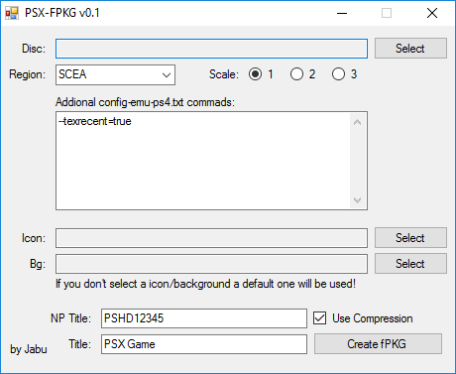Toggle the Use Compression checkbox
456x374 pixels.
tap(319, 318)
